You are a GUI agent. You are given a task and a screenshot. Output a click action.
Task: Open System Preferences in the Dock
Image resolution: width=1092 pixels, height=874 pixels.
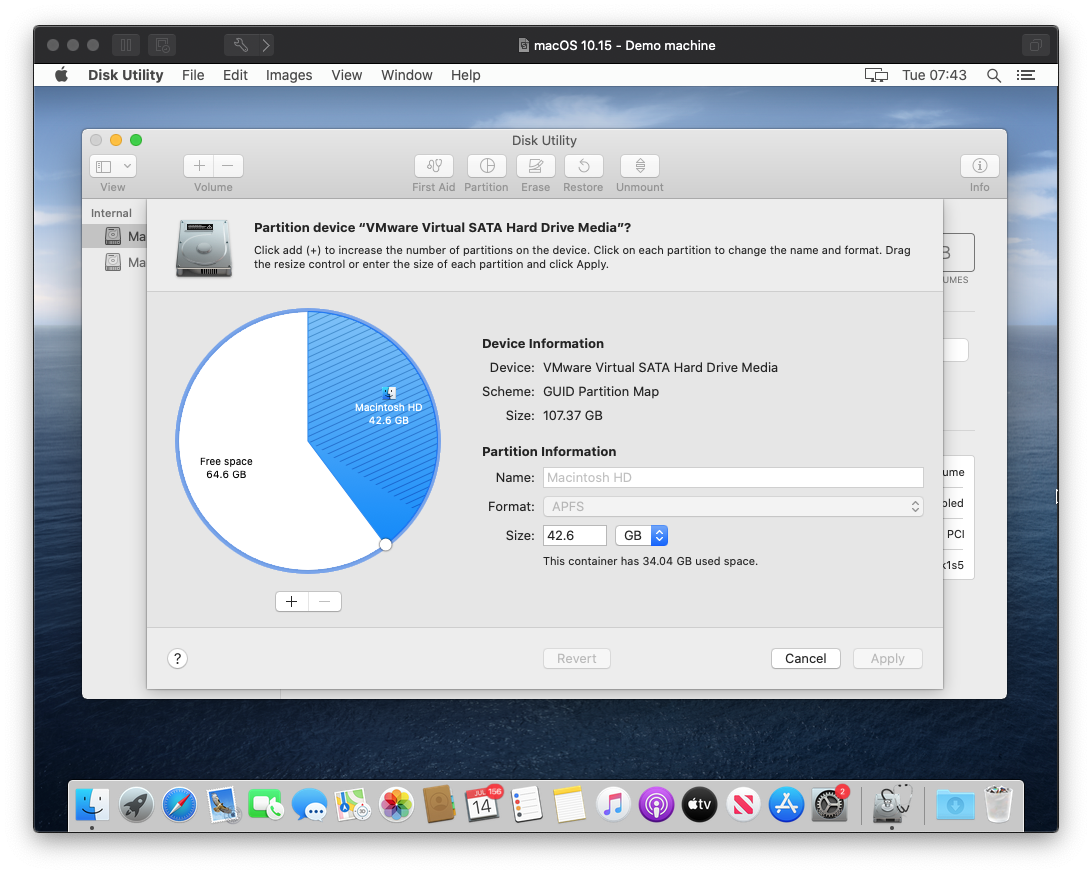[x=829, y=805]
